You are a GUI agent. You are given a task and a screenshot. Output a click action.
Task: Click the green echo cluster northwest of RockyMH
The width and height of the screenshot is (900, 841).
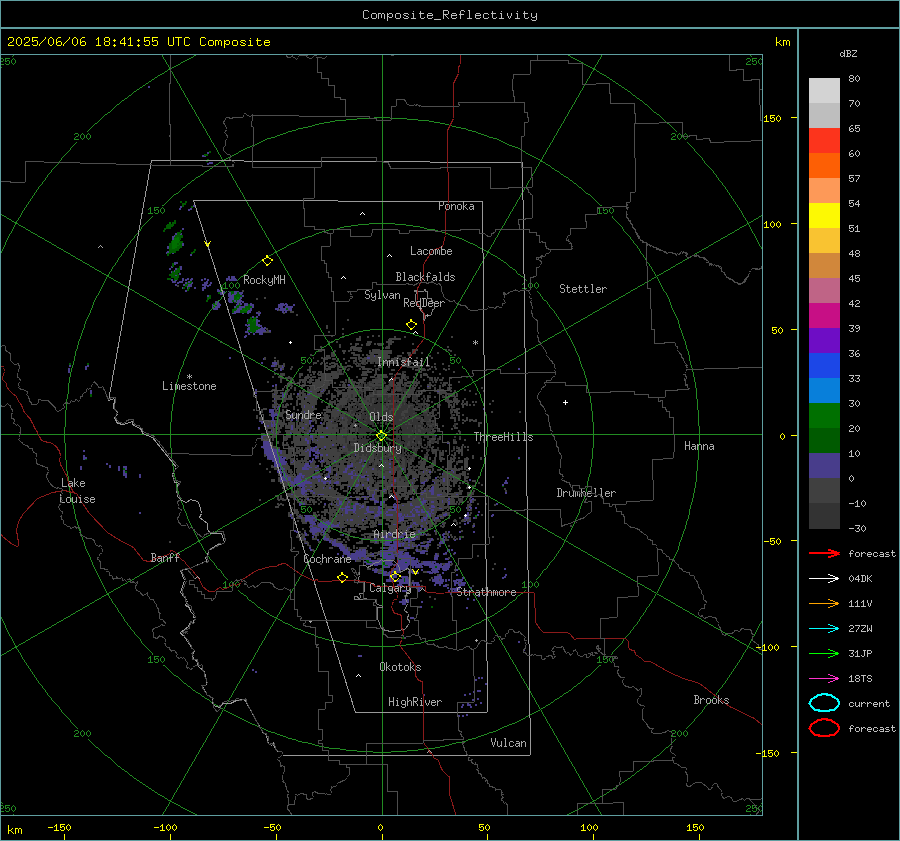click(x=175, y=241)
